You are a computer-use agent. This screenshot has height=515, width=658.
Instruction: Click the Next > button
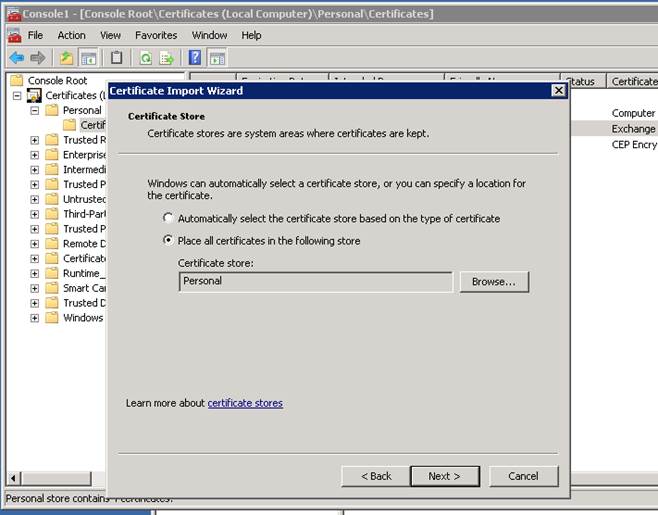pos(444,476)
